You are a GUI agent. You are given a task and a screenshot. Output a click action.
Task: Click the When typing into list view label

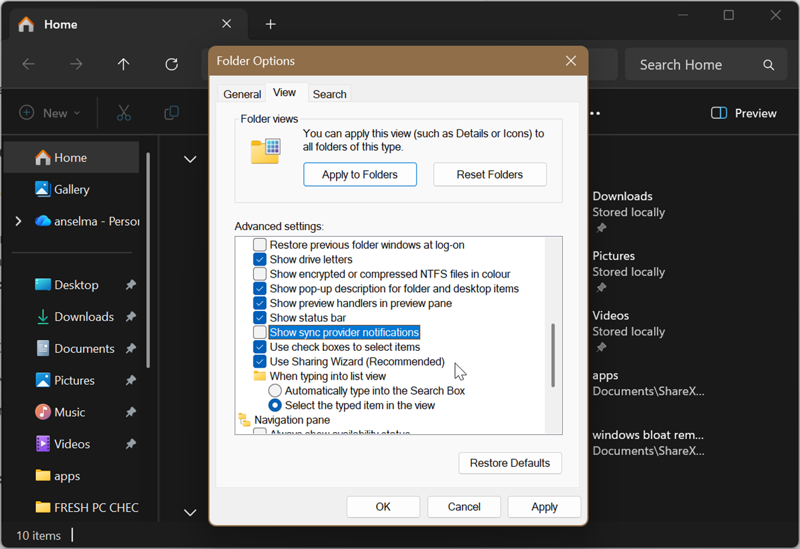328,376
